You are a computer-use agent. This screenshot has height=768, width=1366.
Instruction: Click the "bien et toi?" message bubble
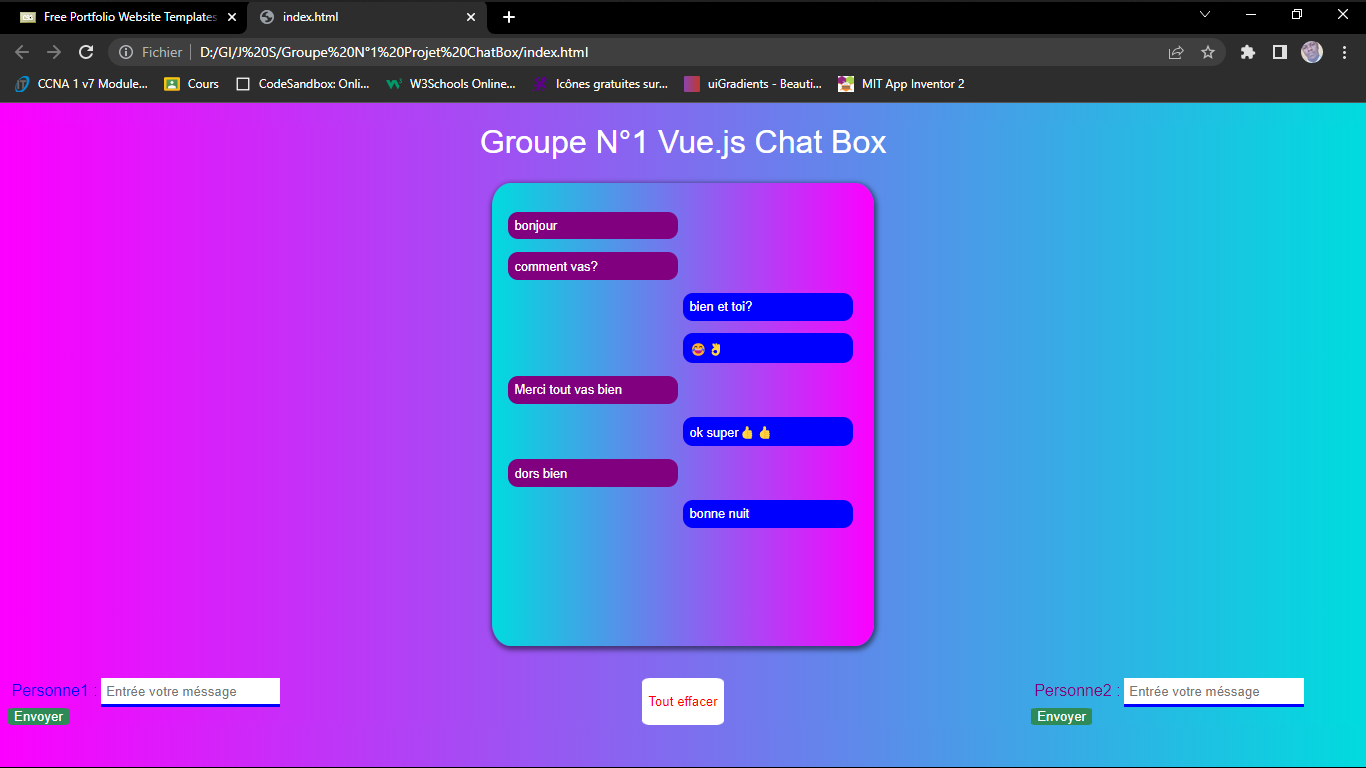[768, 307]
